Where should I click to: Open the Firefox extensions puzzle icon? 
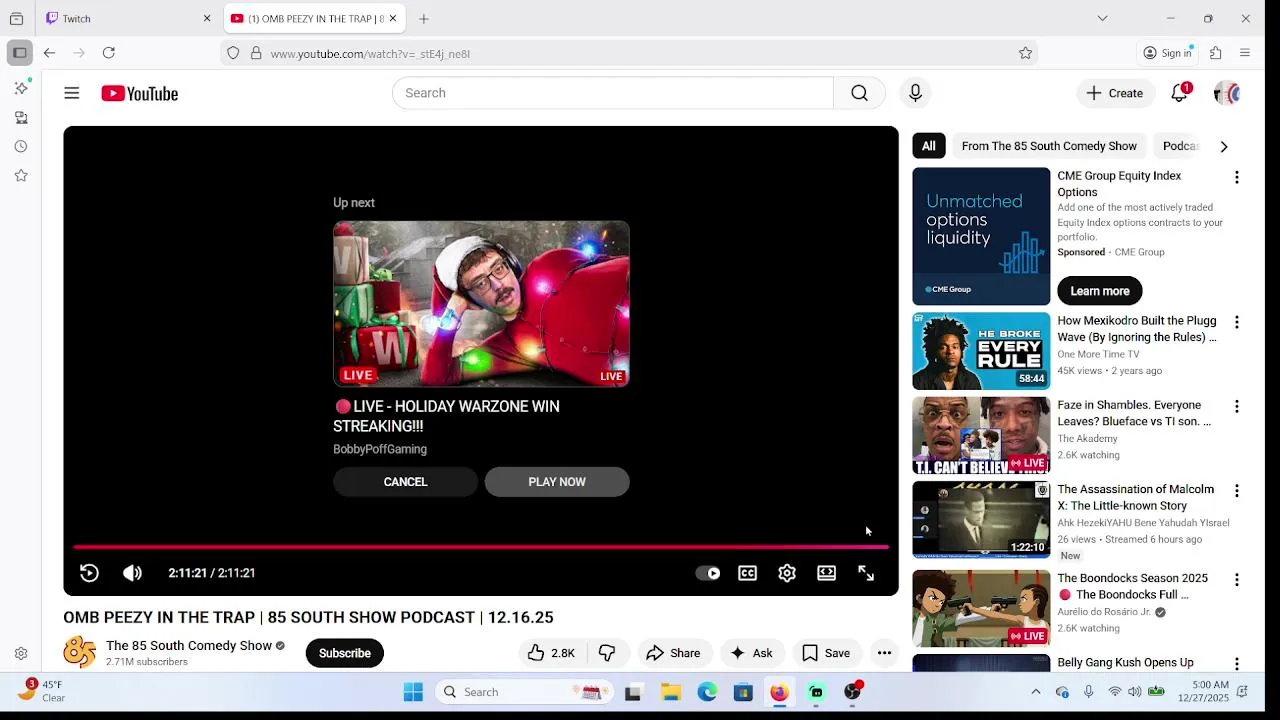(1216, 53)
